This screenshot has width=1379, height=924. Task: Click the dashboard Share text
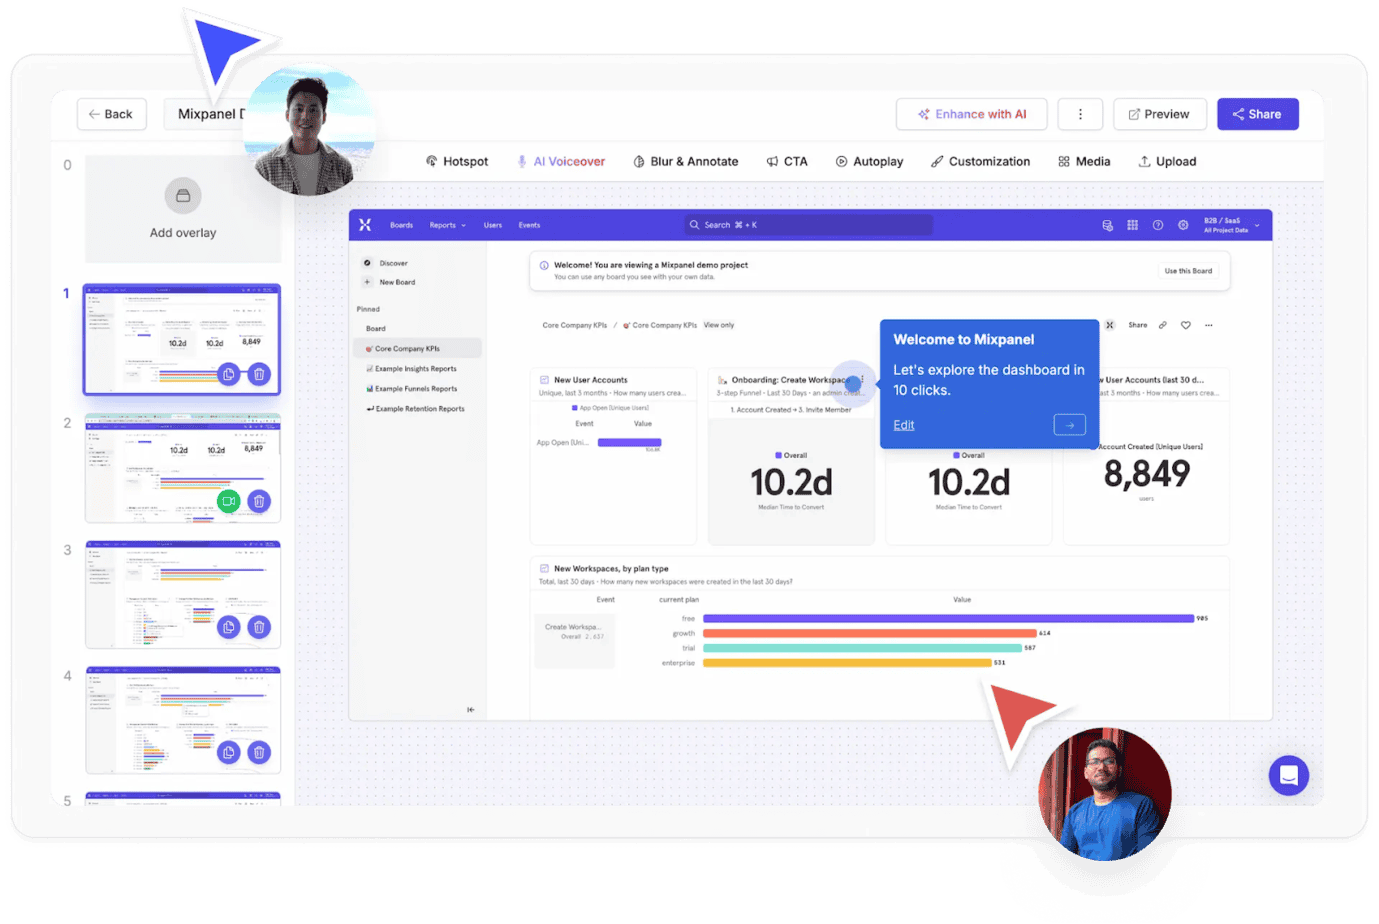[1138, 325]
